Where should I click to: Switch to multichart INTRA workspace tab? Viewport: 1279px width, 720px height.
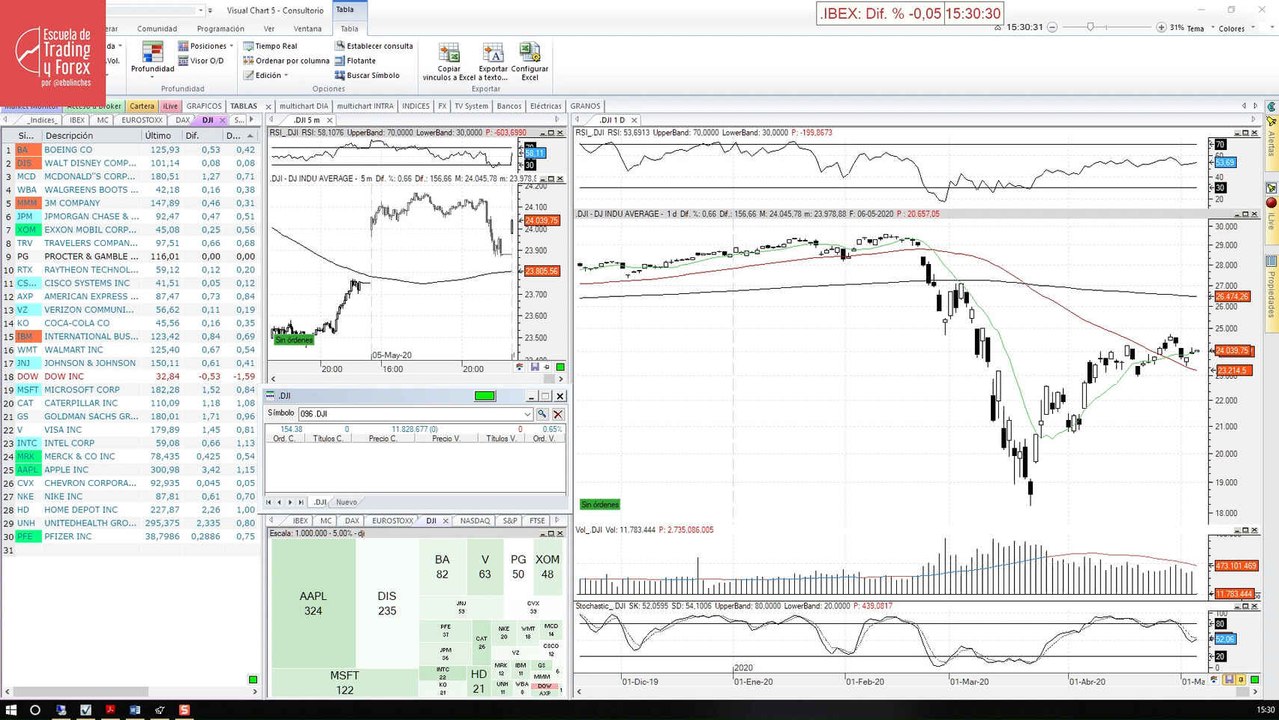click(x=364, y=106)
